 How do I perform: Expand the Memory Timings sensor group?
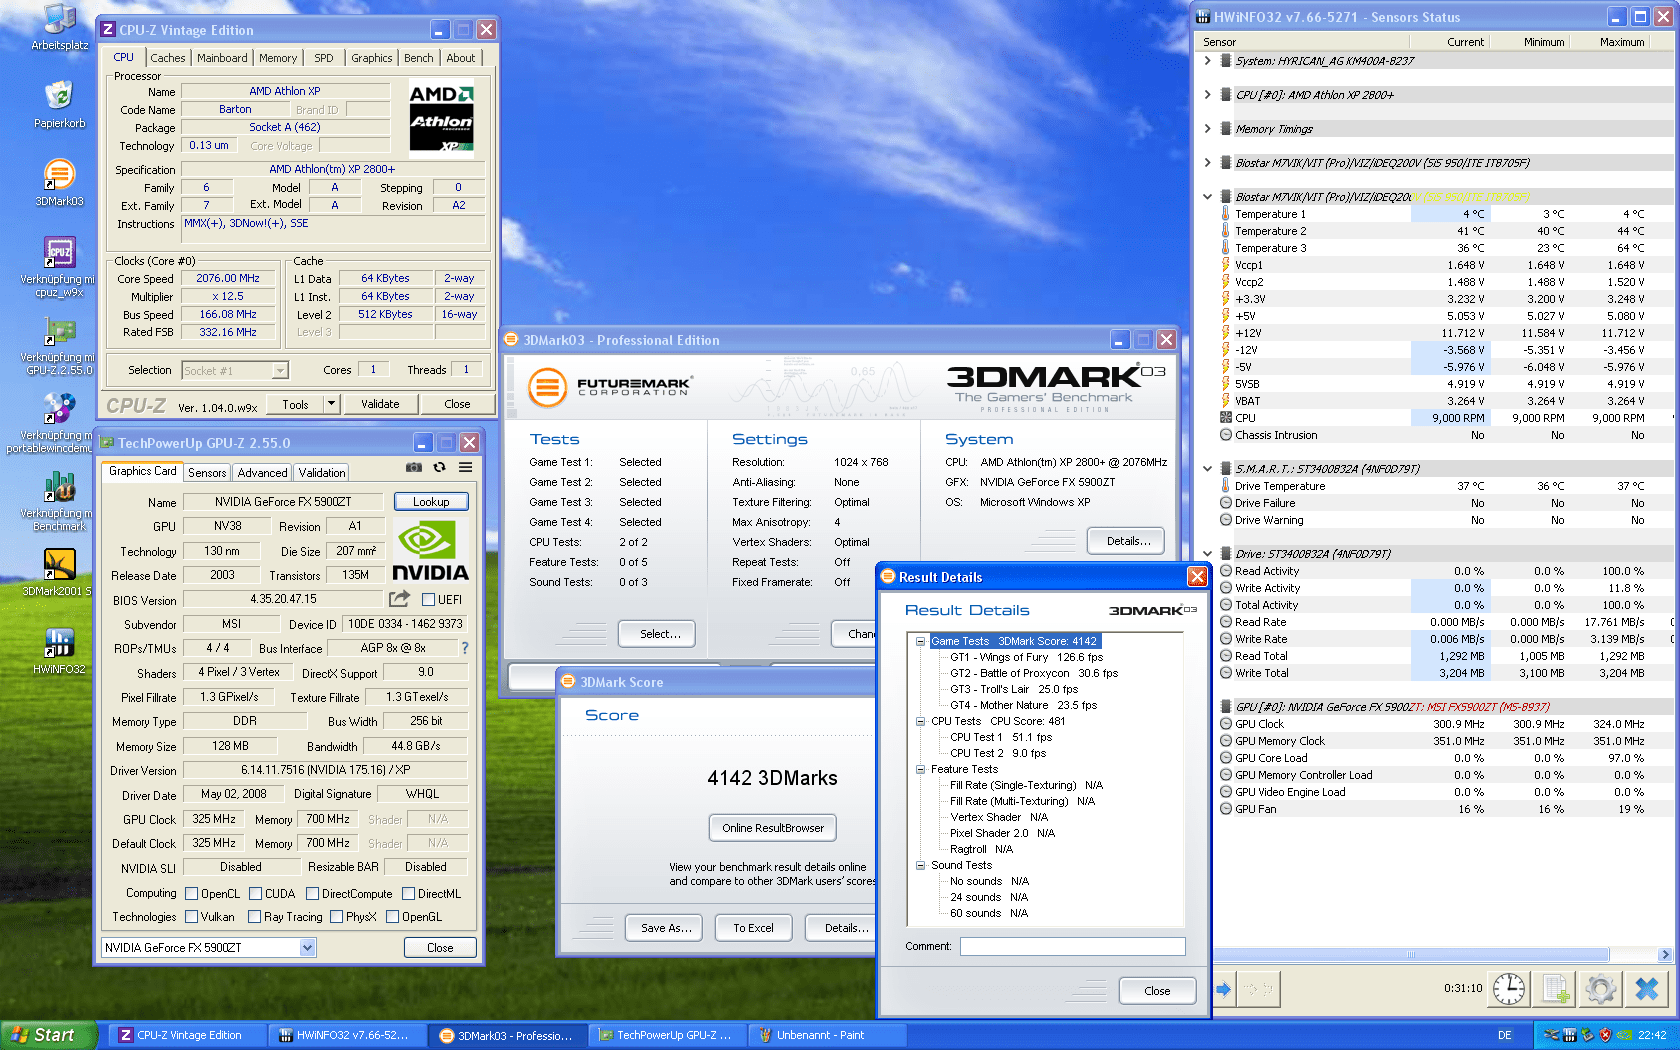tap(1207, 129)
